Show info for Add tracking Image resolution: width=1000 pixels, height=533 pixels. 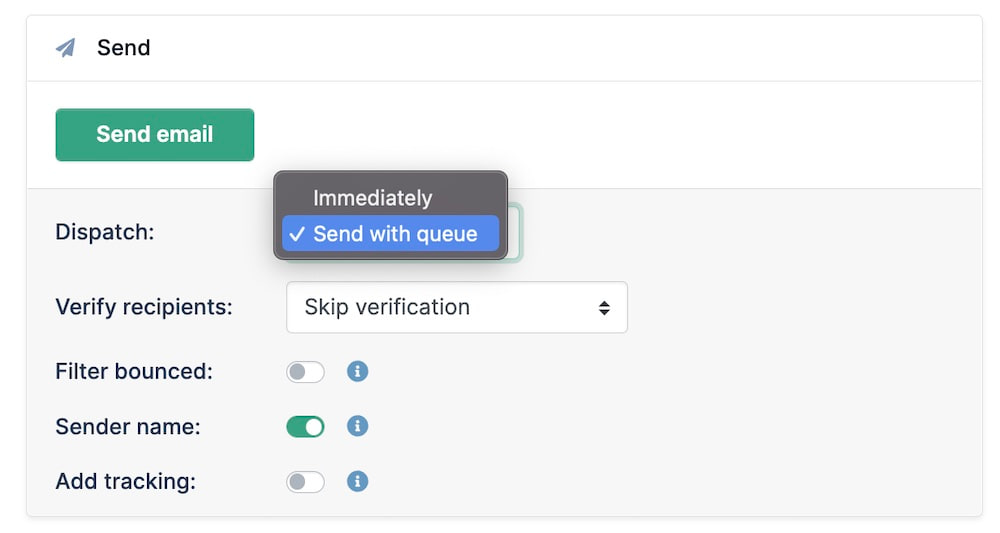(x=357, y=482)
